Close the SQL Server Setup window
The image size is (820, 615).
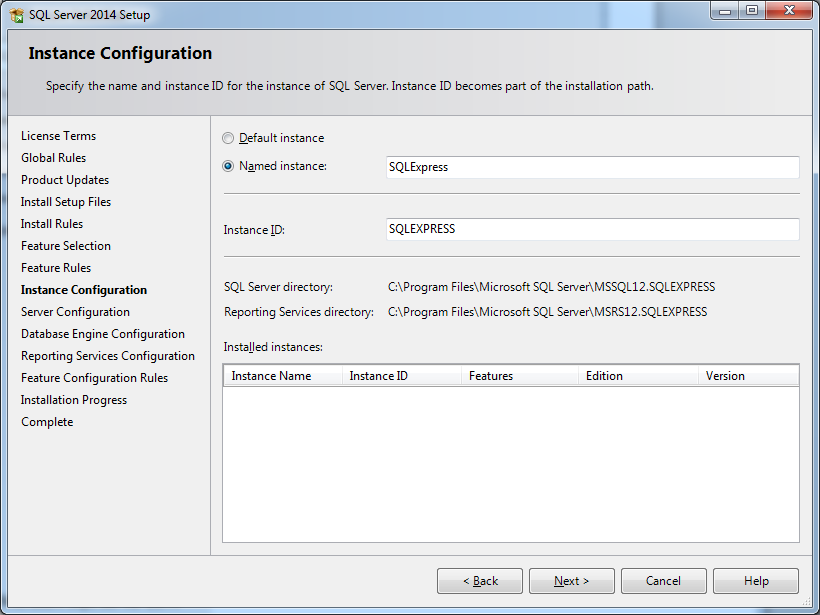coord(789,11)
